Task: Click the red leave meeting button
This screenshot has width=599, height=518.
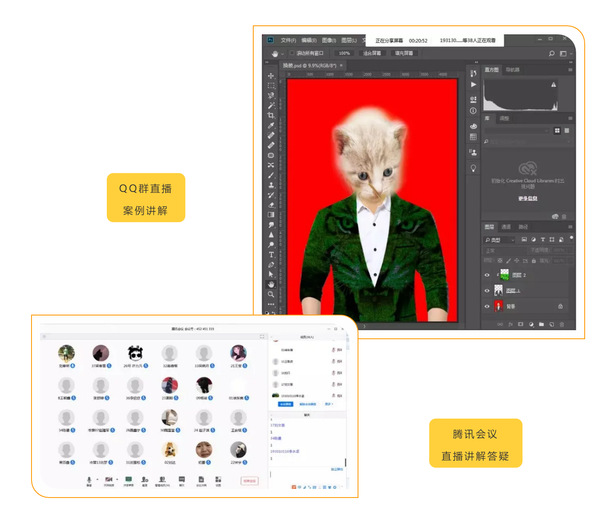Action: tap(249, 481)
